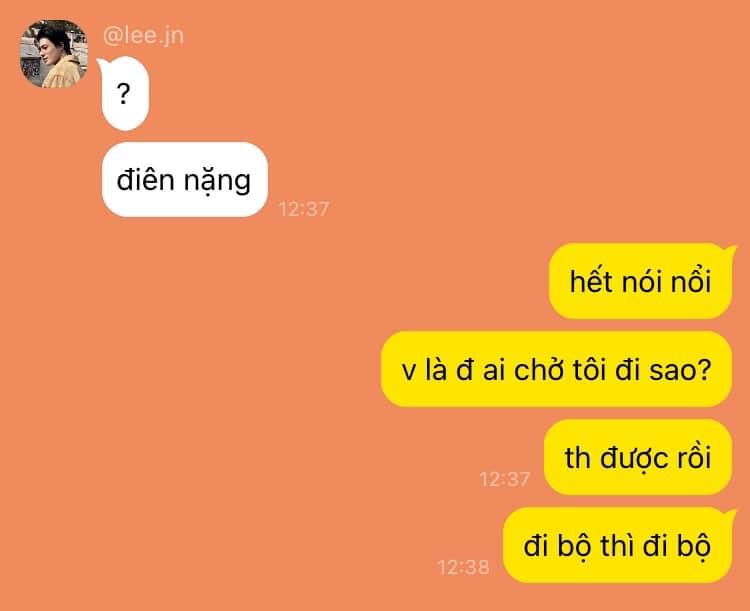Click the tail of the '?' bubble
The height and width of the screenshot is (611, 750).
pyautogui.click(x=102, y=63)
